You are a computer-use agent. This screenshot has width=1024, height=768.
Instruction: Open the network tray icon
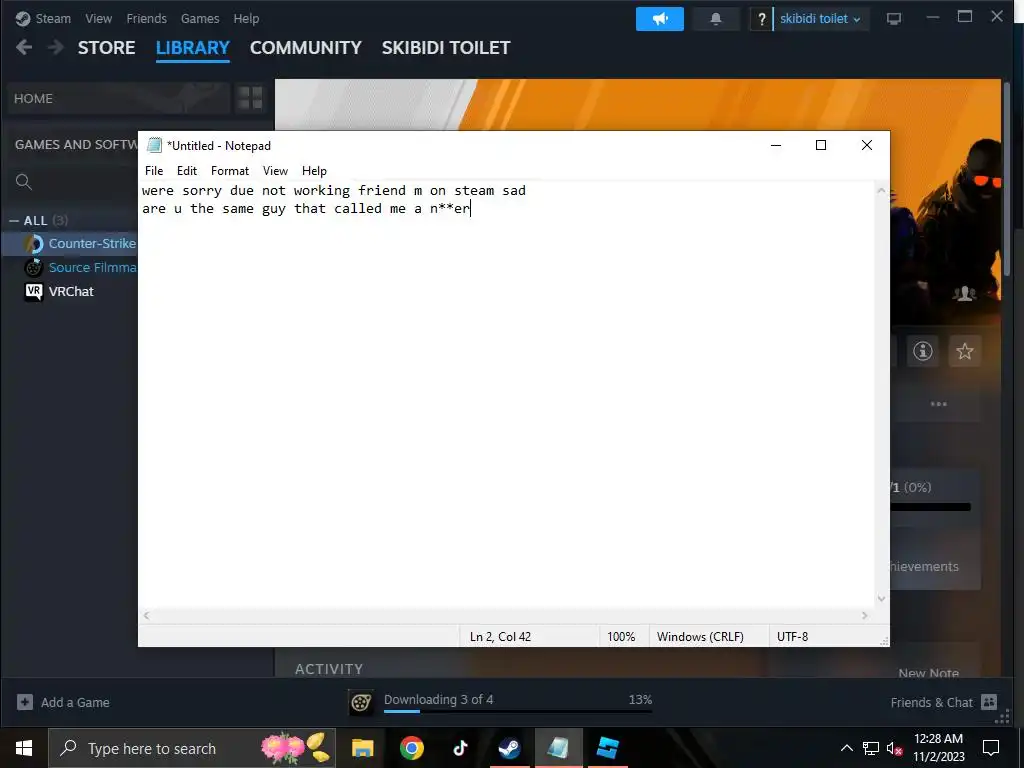pos(871,748)
